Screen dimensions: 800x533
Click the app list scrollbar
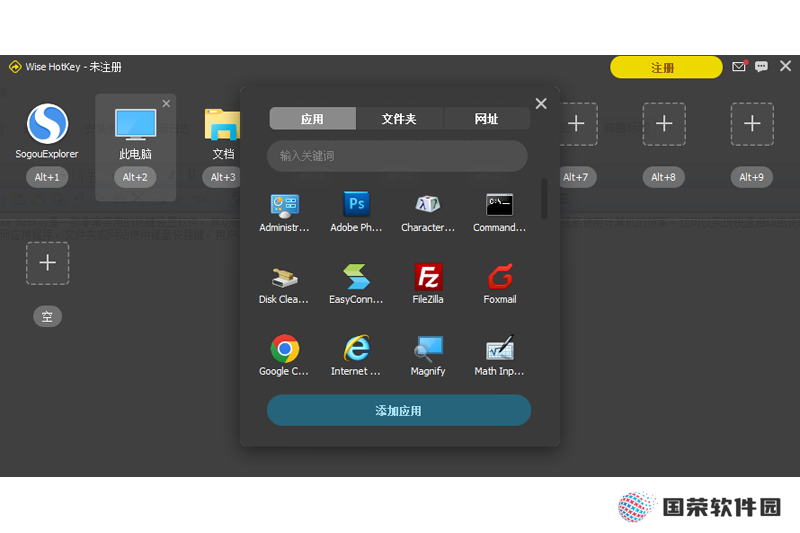544,198
